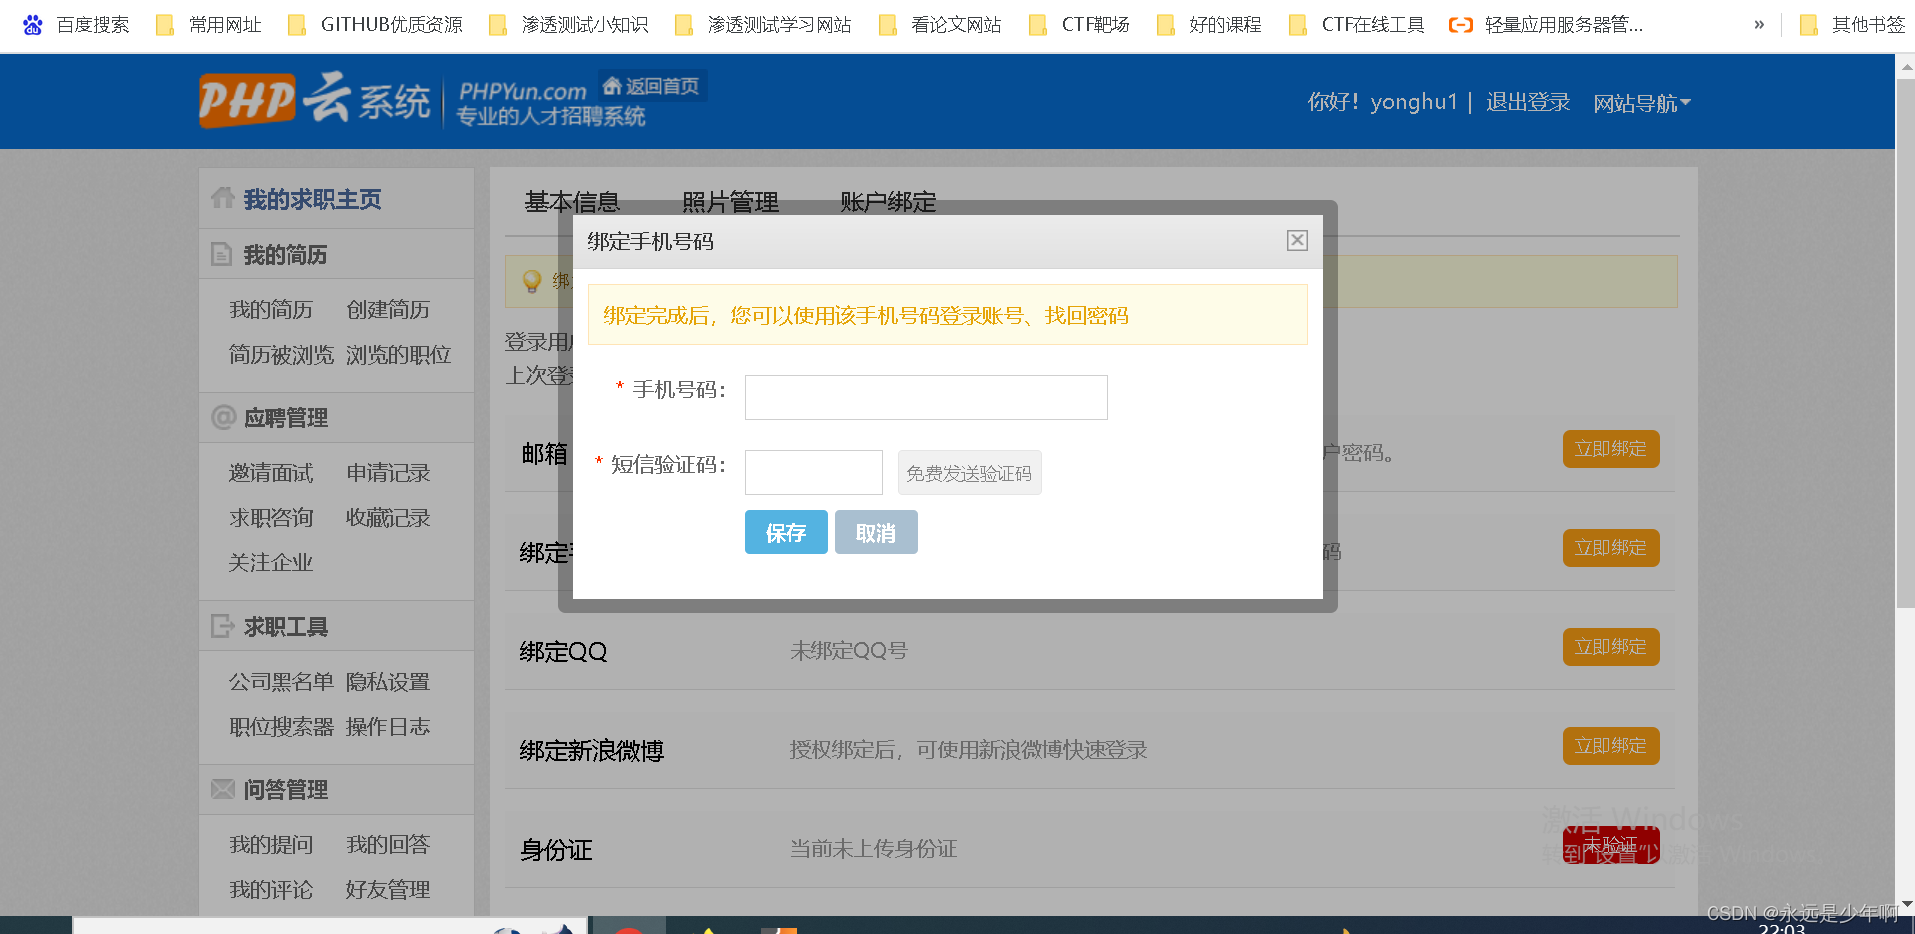1915x934 pixels.
Task: Click 免费发送验证码 button
Action: (969, 472)
